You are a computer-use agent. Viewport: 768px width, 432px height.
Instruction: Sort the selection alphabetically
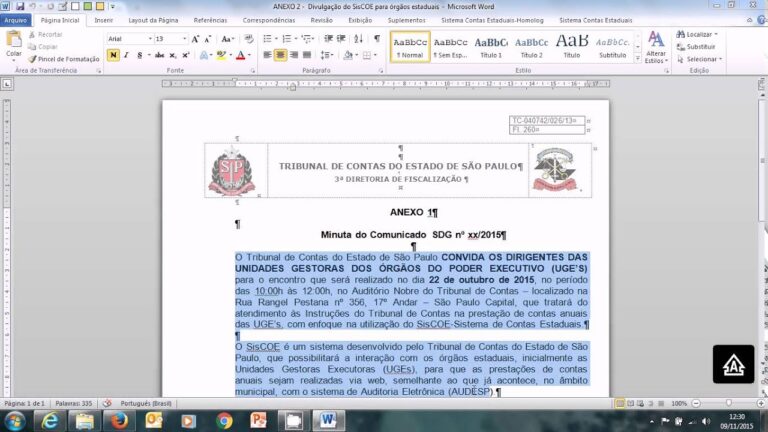click(359, 39)
